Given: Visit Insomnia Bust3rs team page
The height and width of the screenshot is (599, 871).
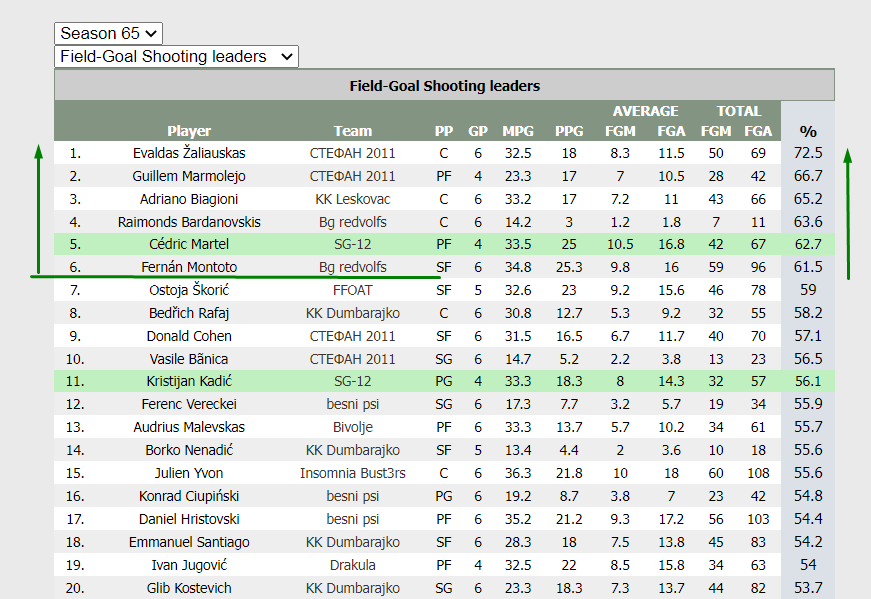Looking at the screenshot, I should tap(353, 473).
